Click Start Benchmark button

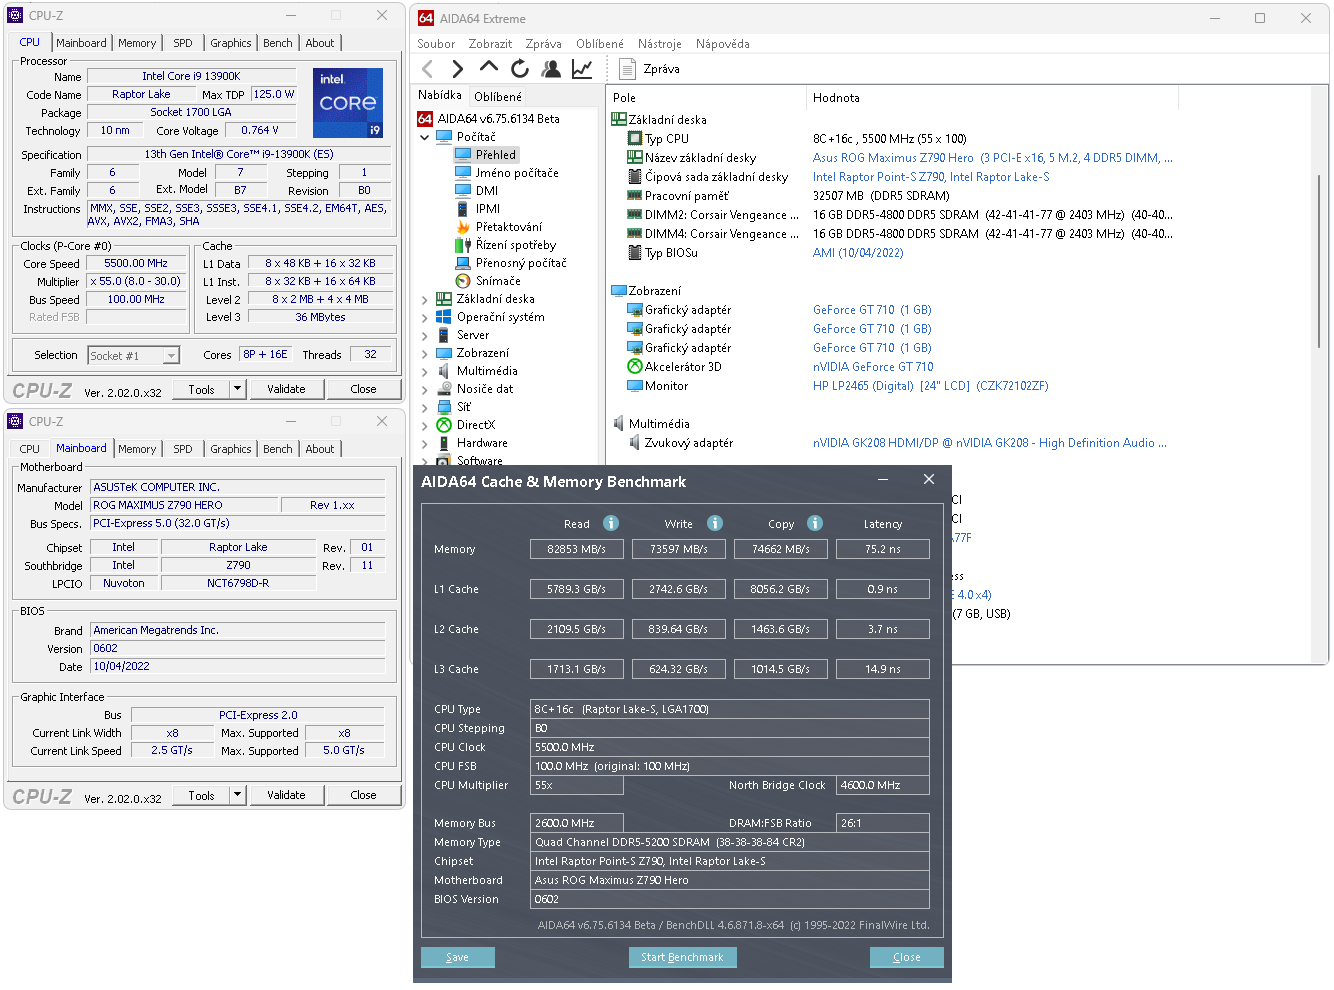coord(682,957)
